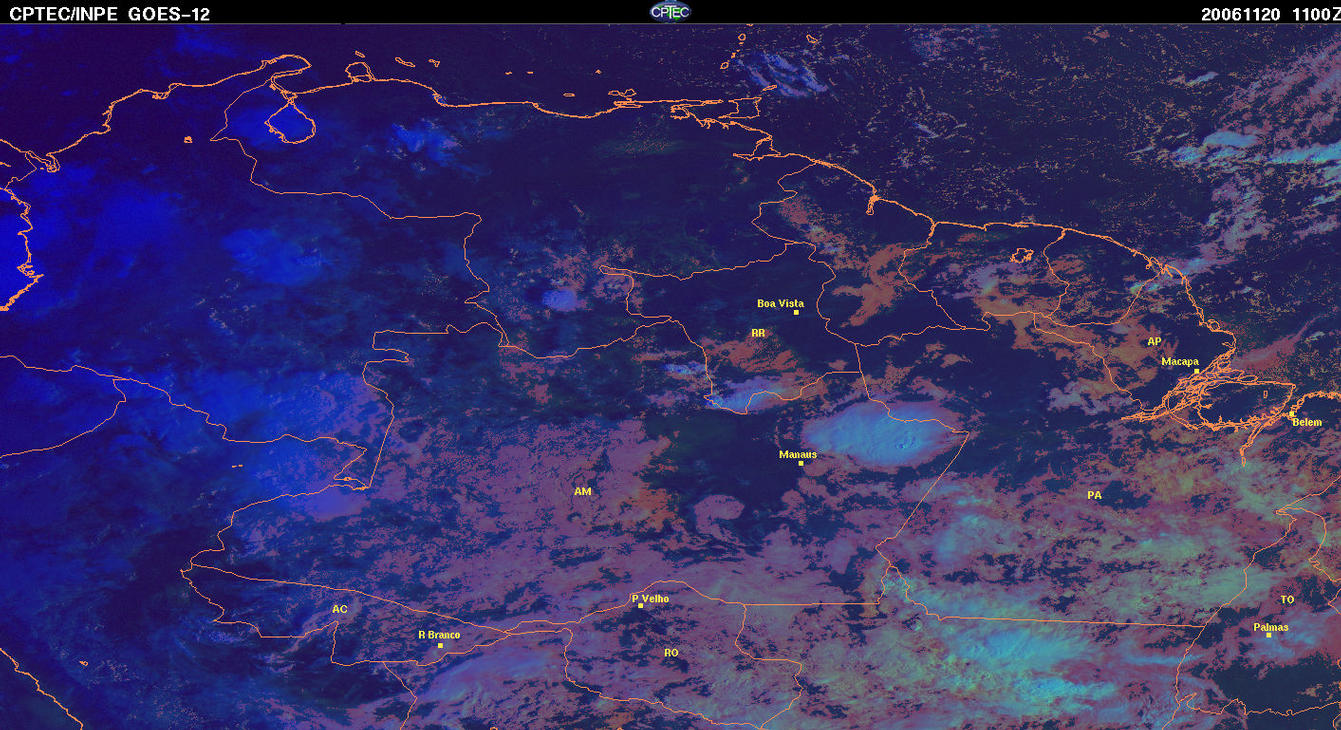Click the 'P Velho' city label
The width and height of the screenshot is (1341, 730).
(650, 598)
